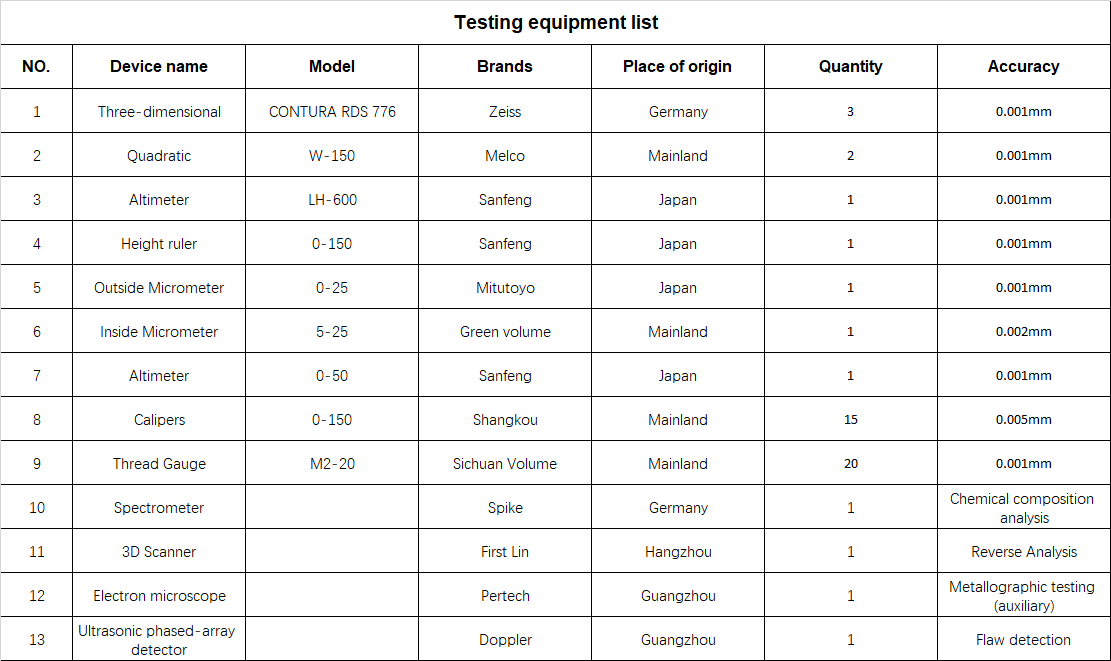Click the 'Place of origin' header cell
Image resolution: width=1111 pixels, height=661 pixels.
click(677, 67)
